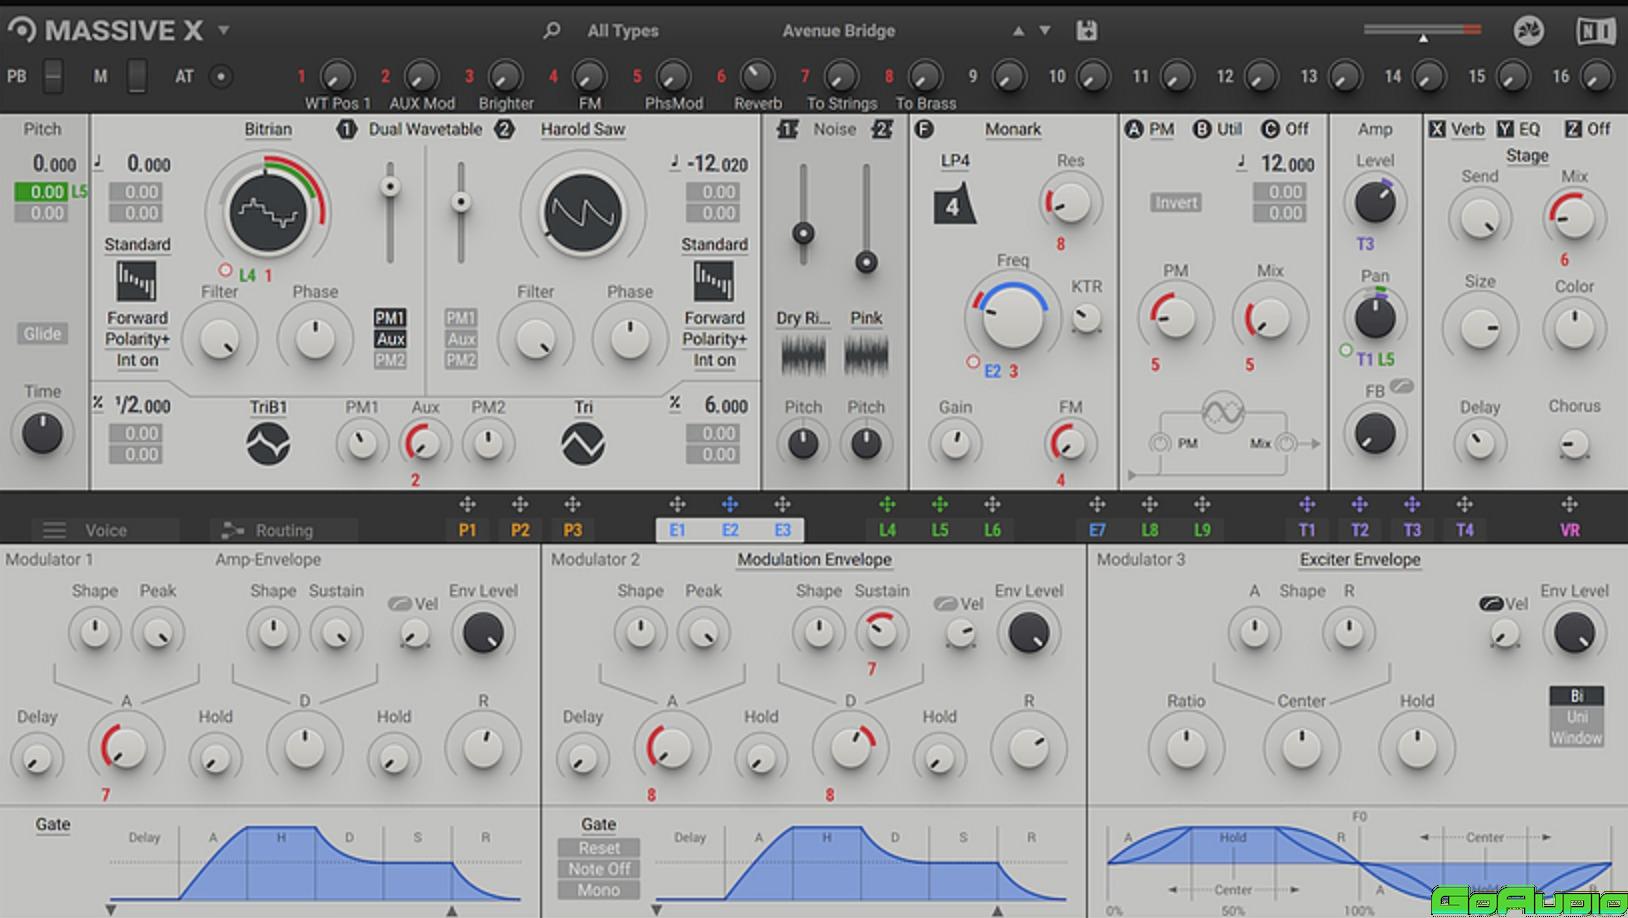
Task: Click the round shutter icon in header
Action: tap(1528, 31)
